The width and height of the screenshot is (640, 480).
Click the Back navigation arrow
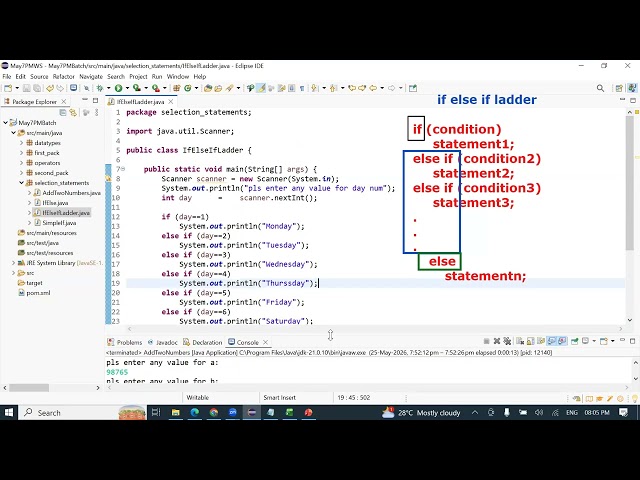[x=373, y=88]
